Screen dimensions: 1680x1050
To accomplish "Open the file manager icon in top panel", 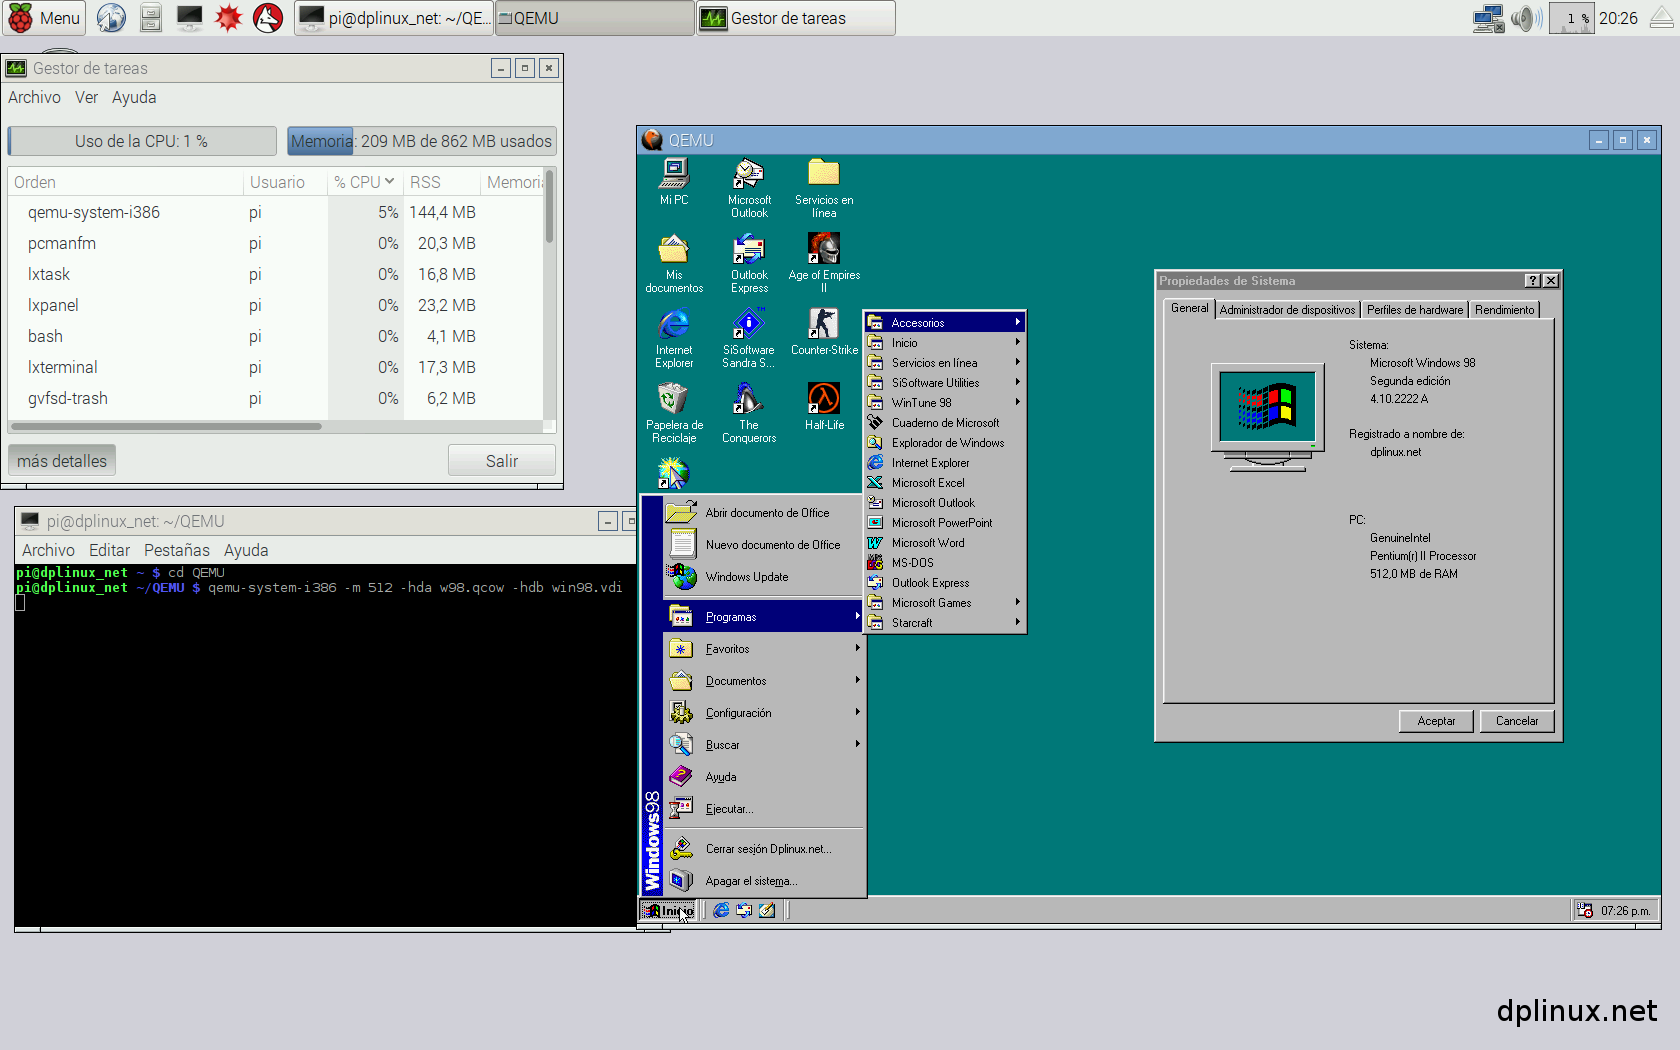I will click(151, 18).
